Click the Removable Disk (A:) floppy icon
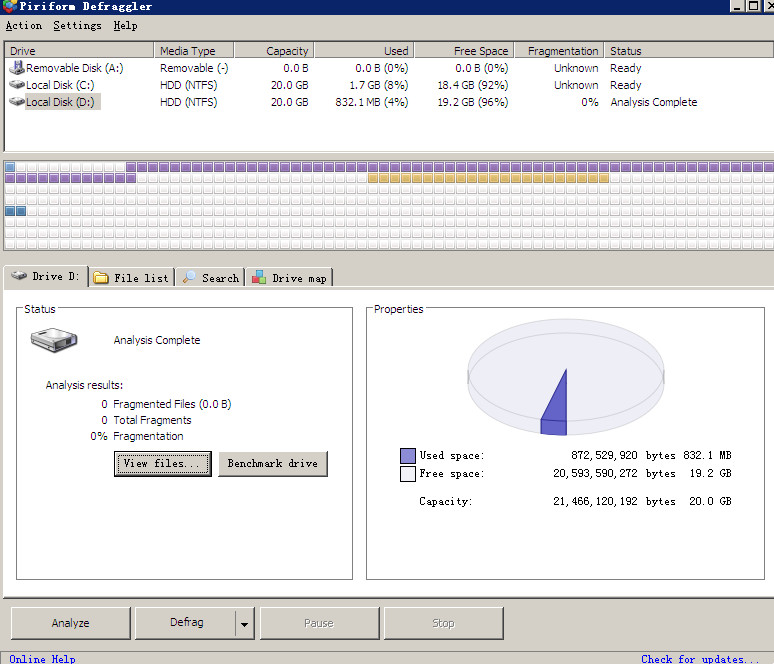774x664 pixels. [x=17, y=68]
